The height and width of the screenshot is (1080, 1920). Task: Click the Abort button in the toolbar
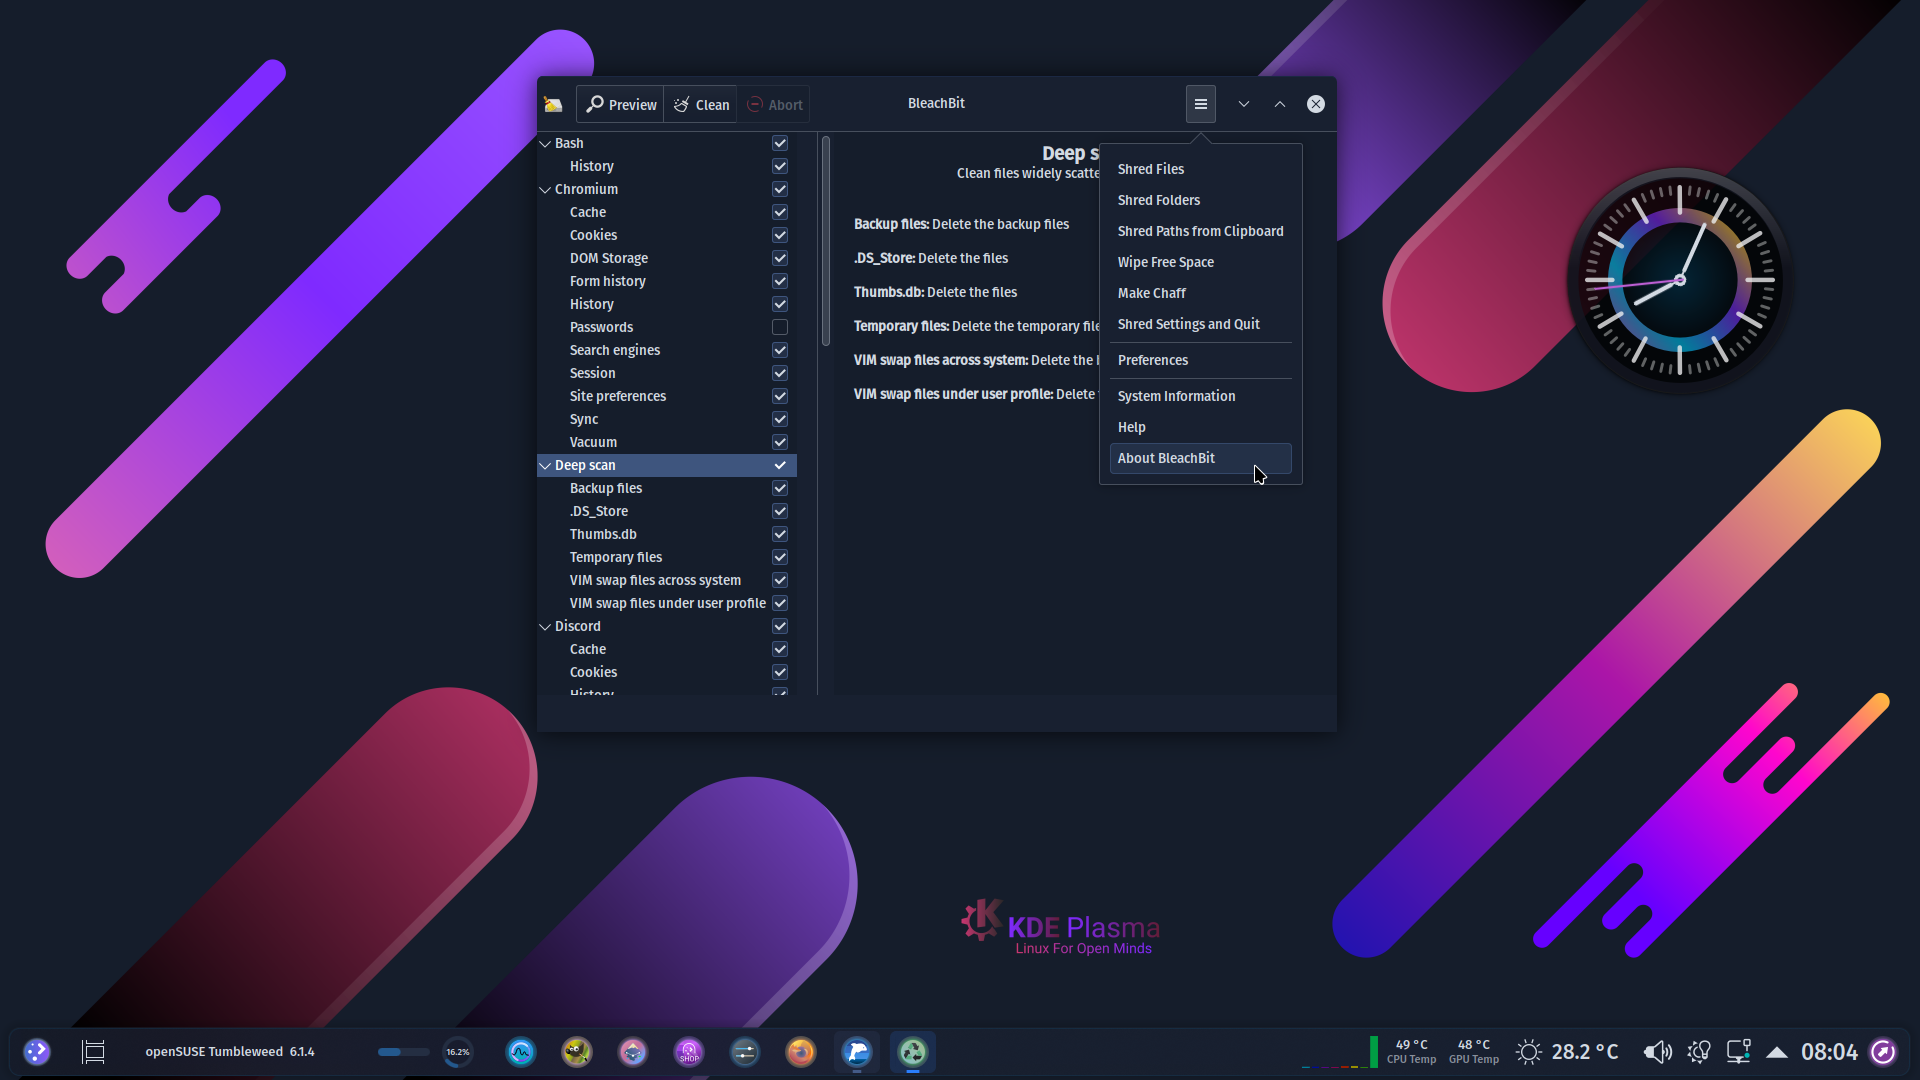[774, 104]
